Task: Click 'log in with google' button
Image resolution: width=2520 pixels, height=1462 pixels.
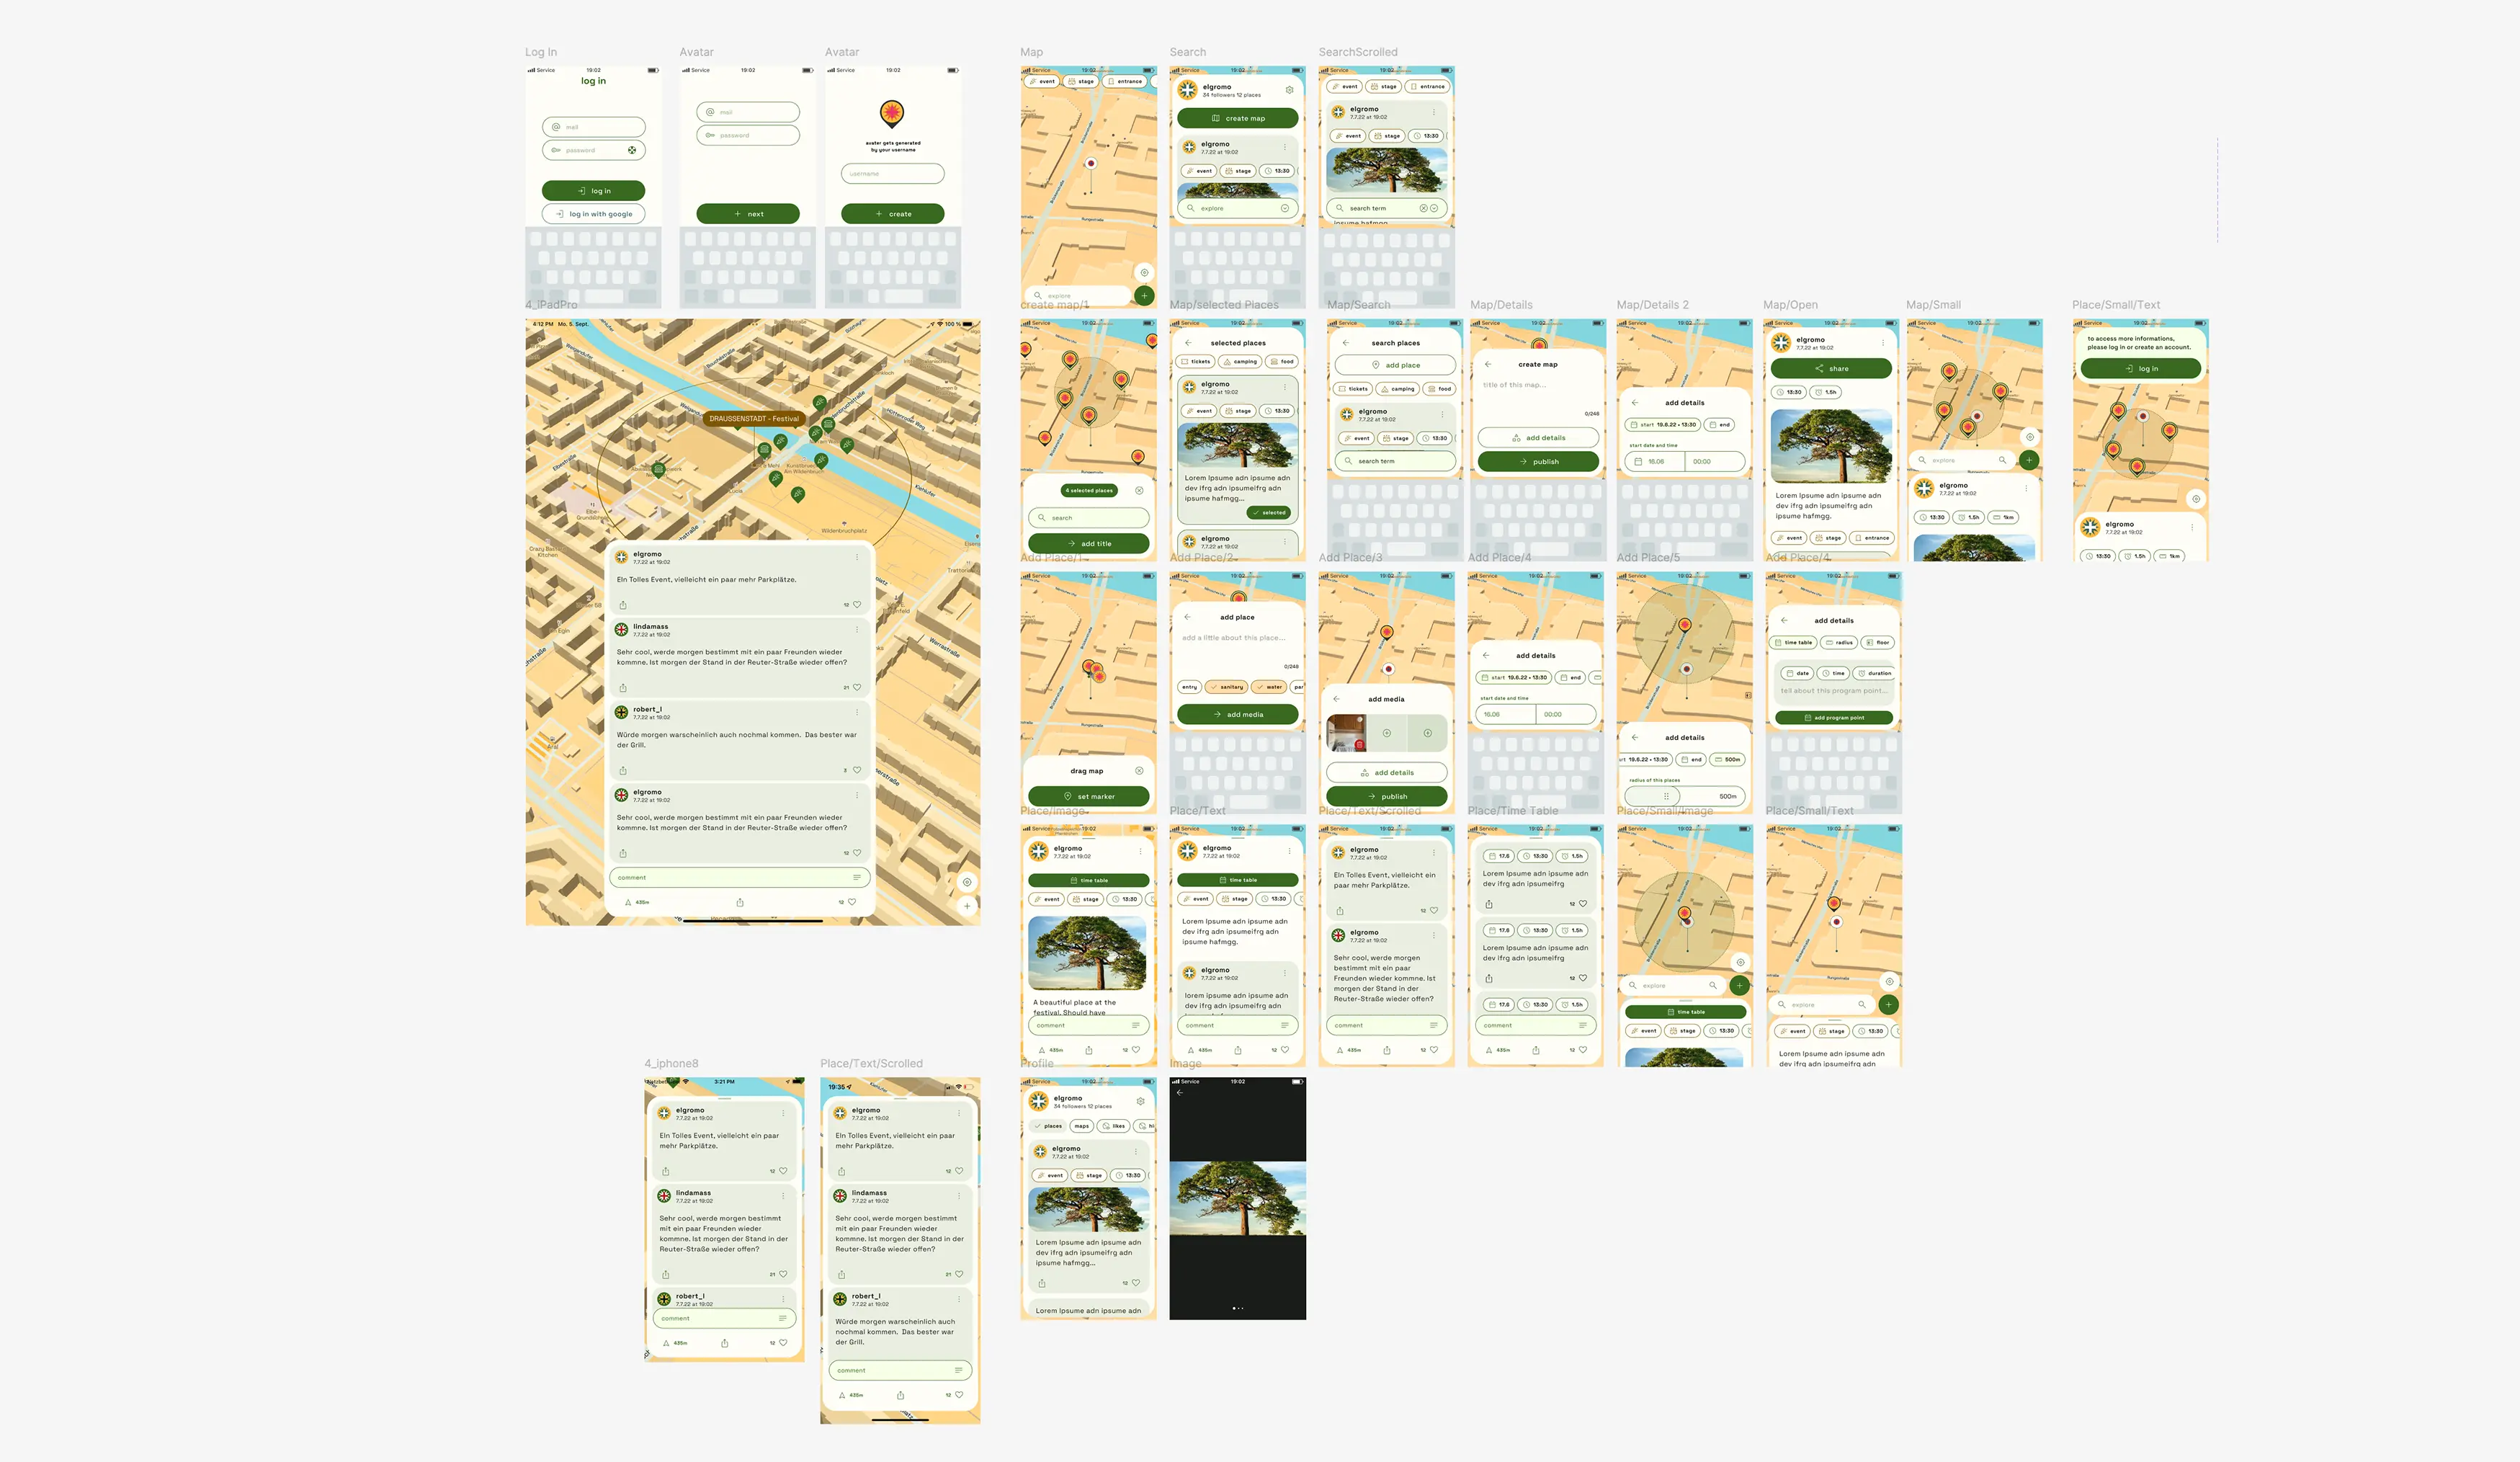Action: 594,214
